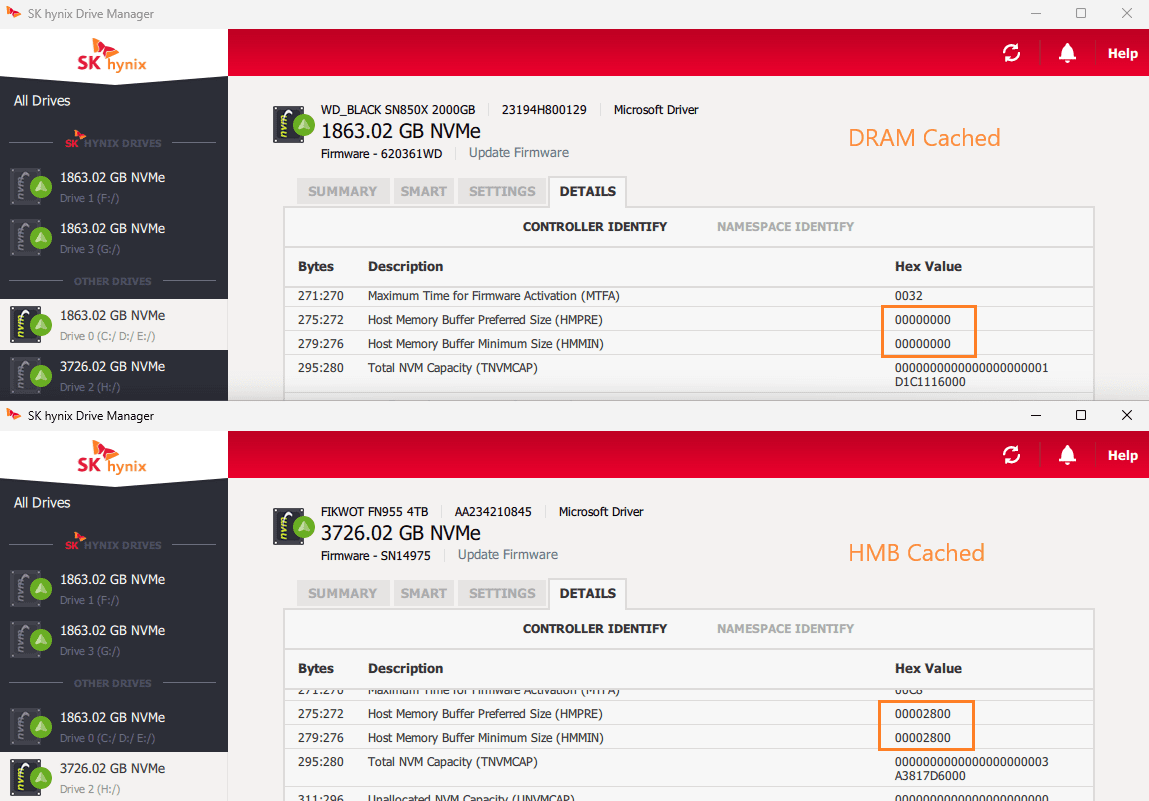The image size is (1149, 801).
Task: Open SUMMARY tab for WD_BLACK drive
Action: [x=342, y=191]
